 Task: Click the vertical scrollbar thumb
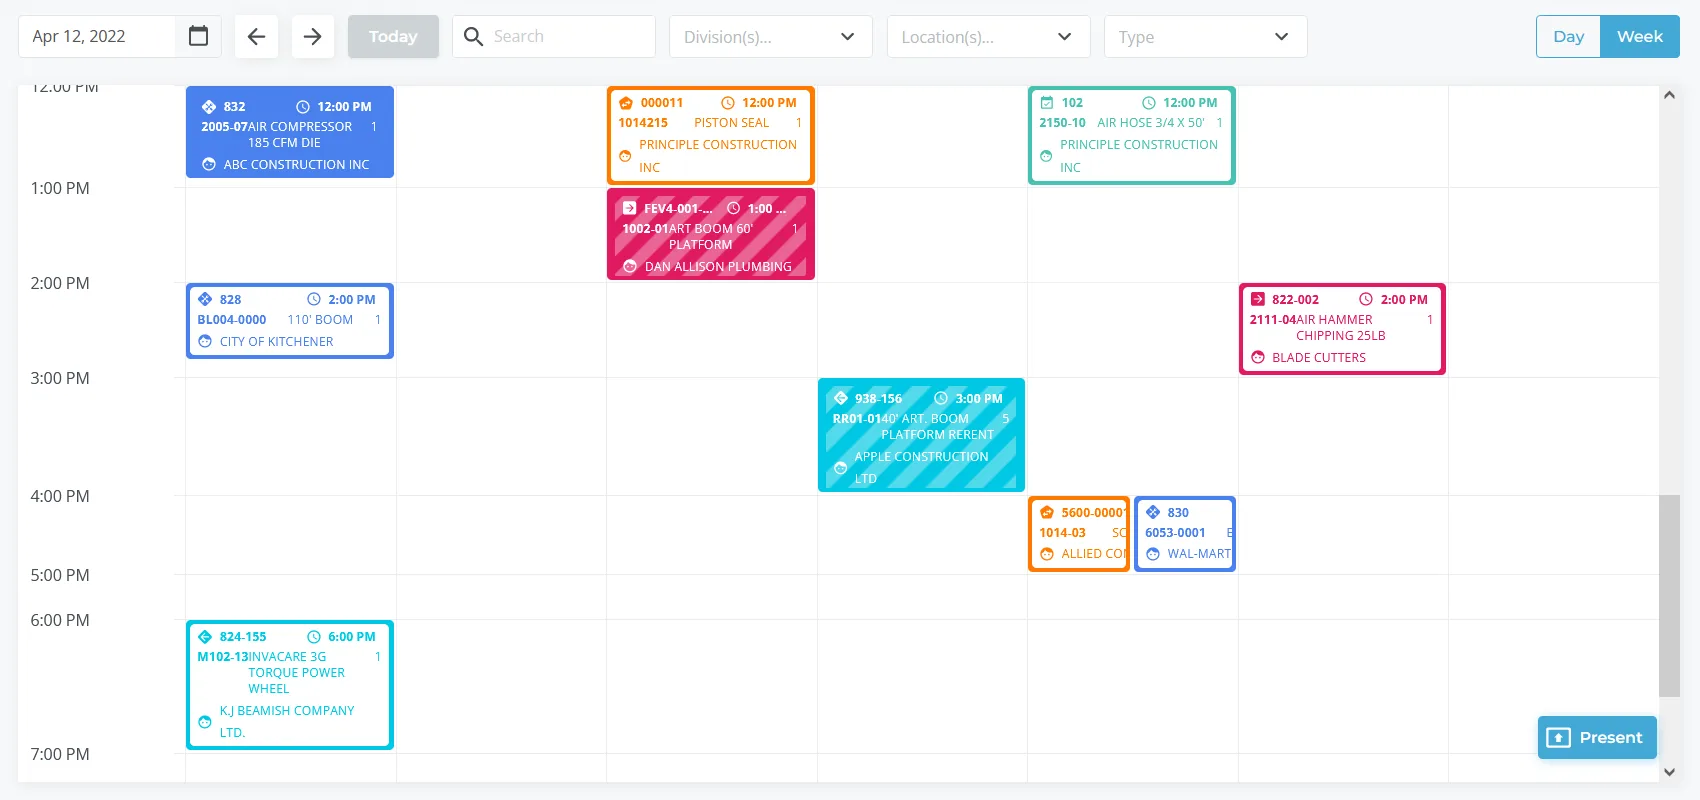tap(1668, 595)
